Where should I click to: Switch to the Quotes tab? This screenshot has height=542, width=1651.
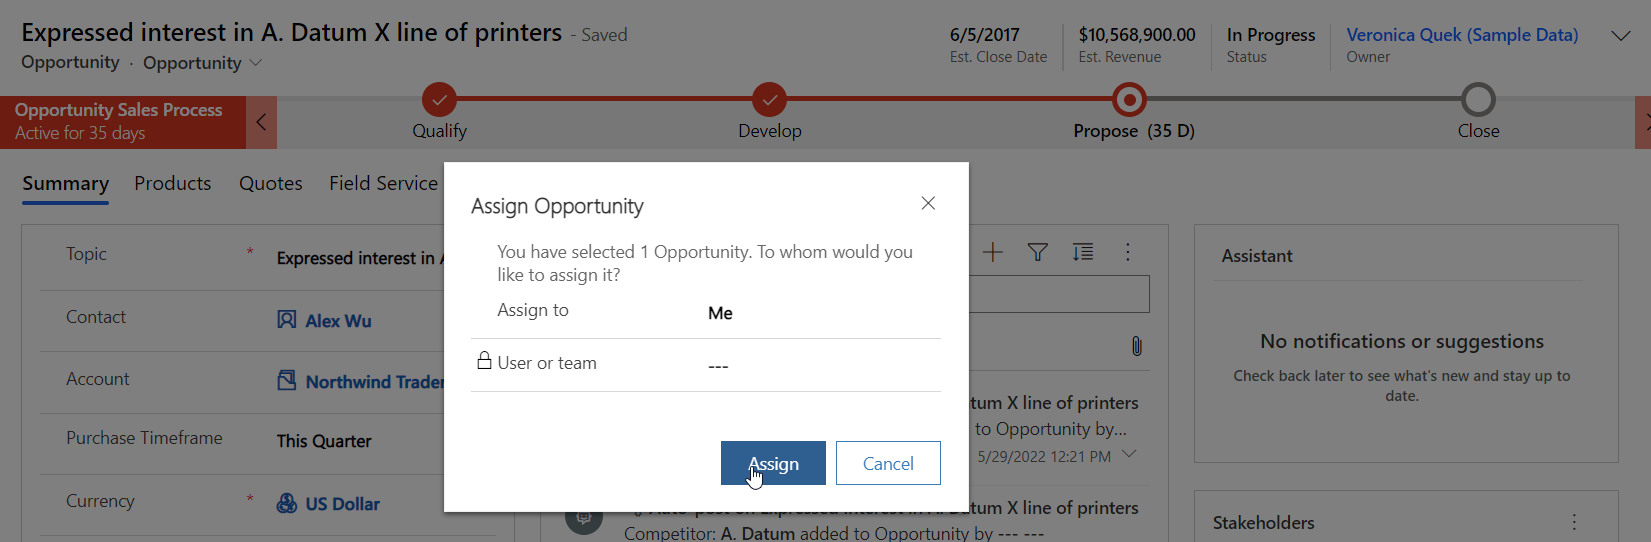271,183
